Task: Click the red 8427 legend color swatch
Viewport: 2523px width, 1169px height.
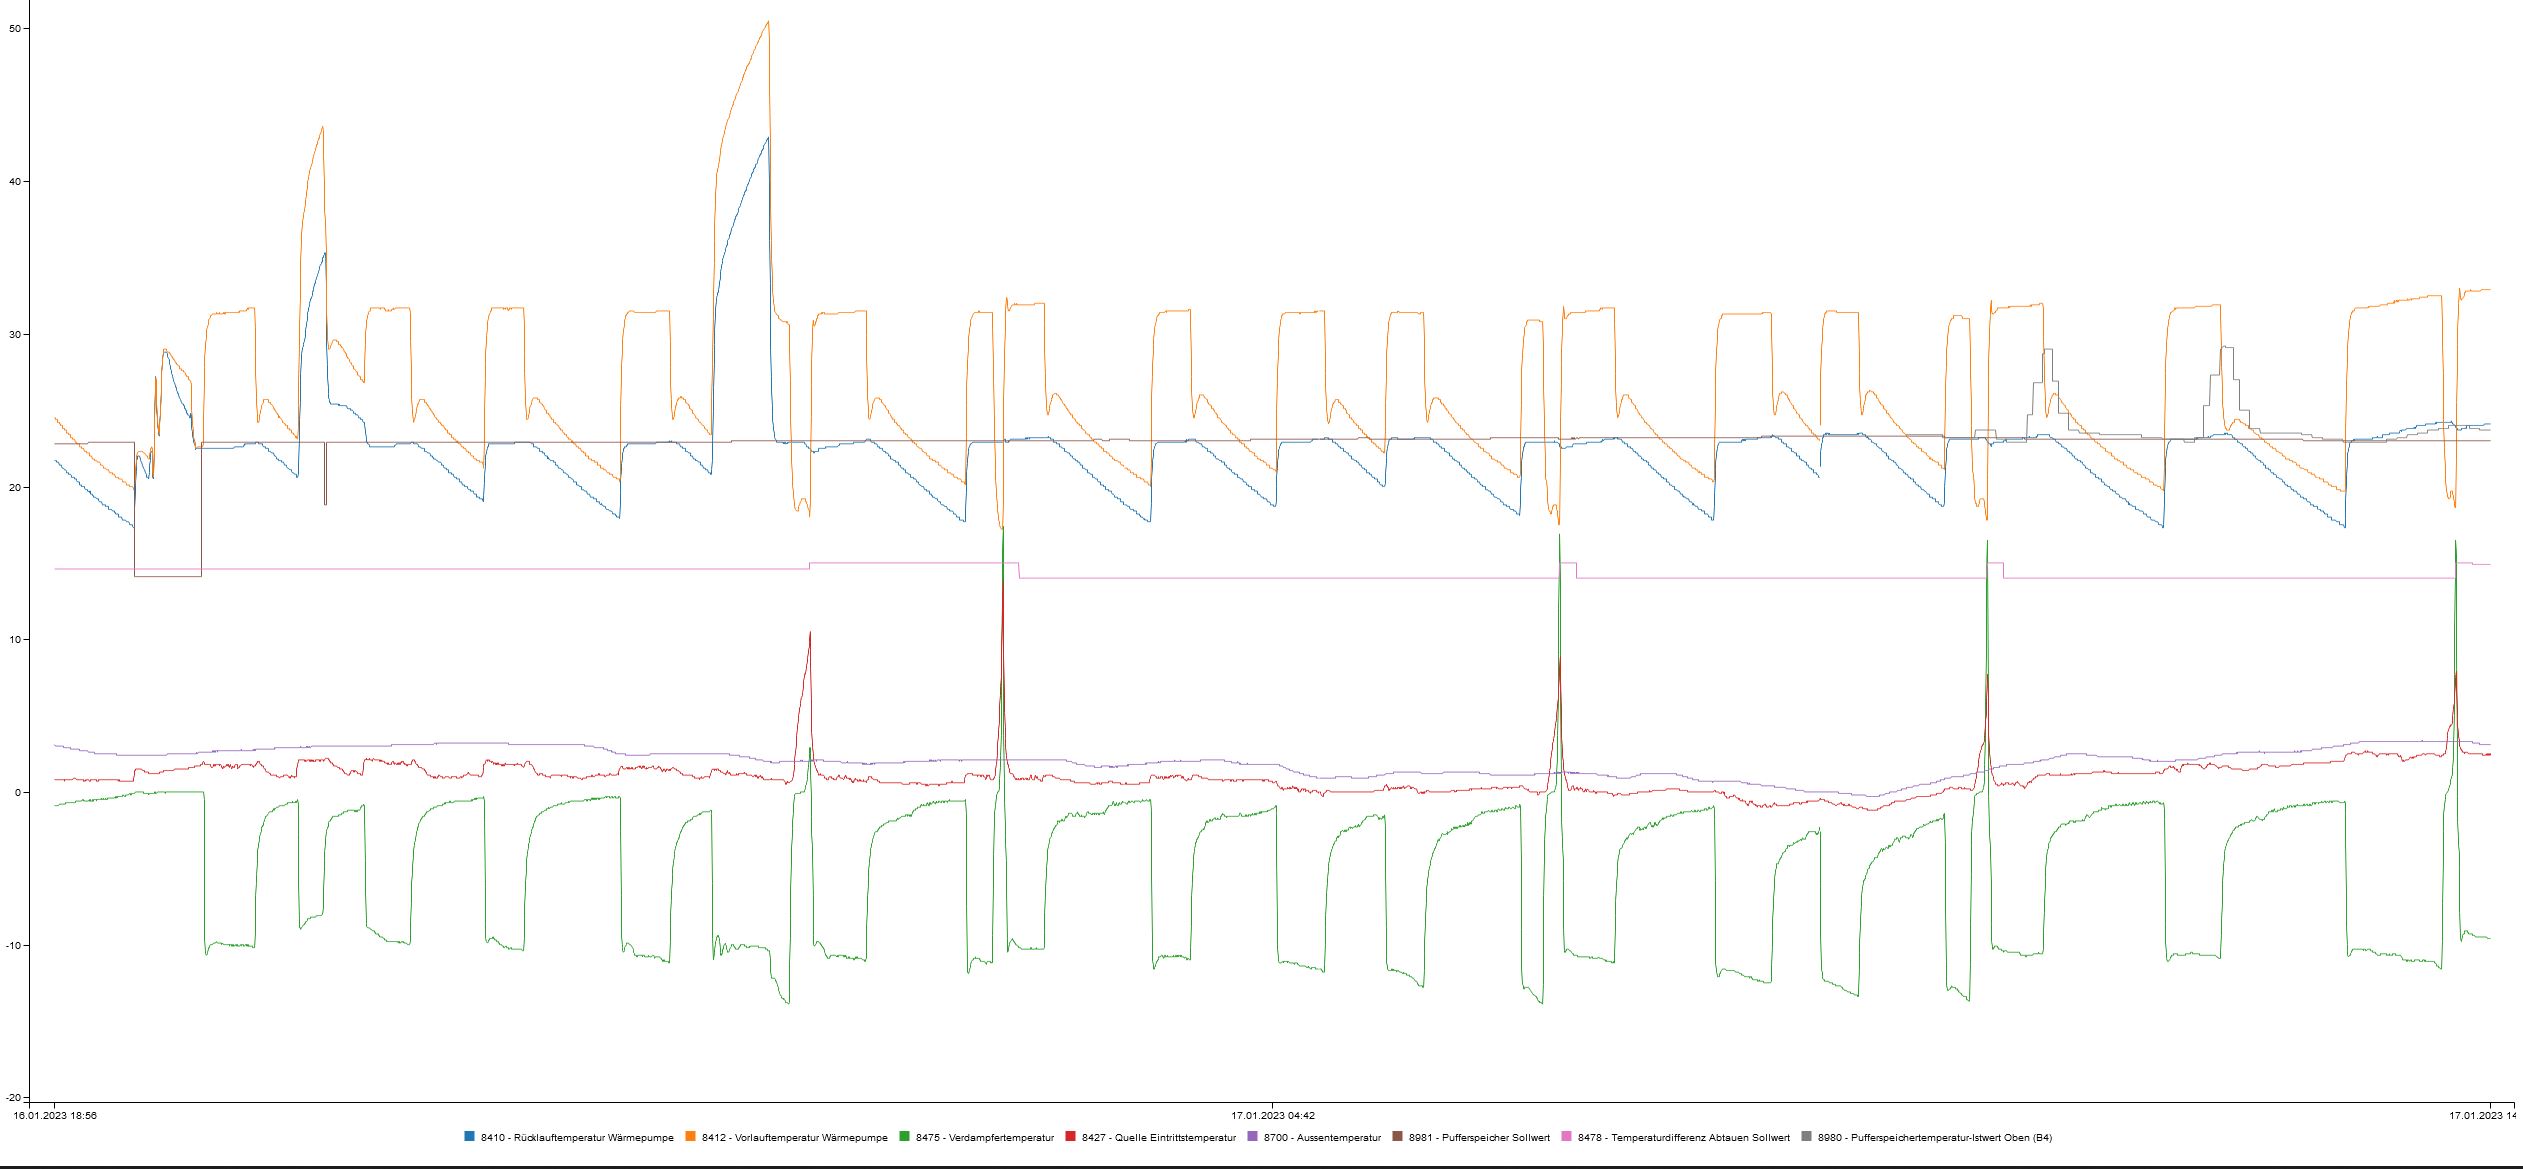Action: pyautogui.click(x=1071, y=1137)
